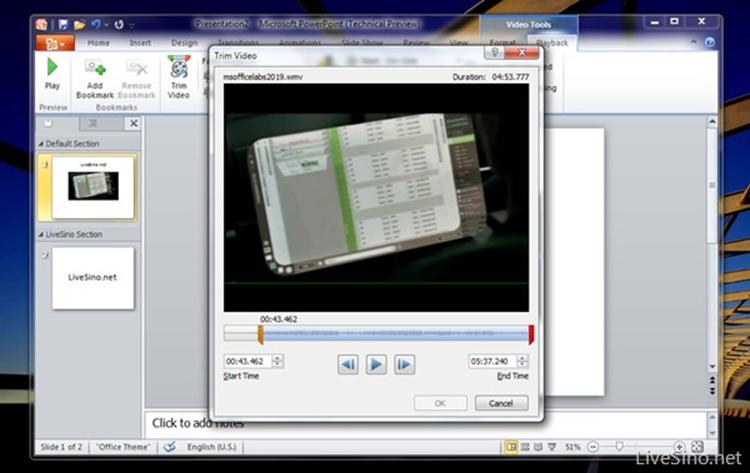Click the "Office Theme" status entry

123,447
